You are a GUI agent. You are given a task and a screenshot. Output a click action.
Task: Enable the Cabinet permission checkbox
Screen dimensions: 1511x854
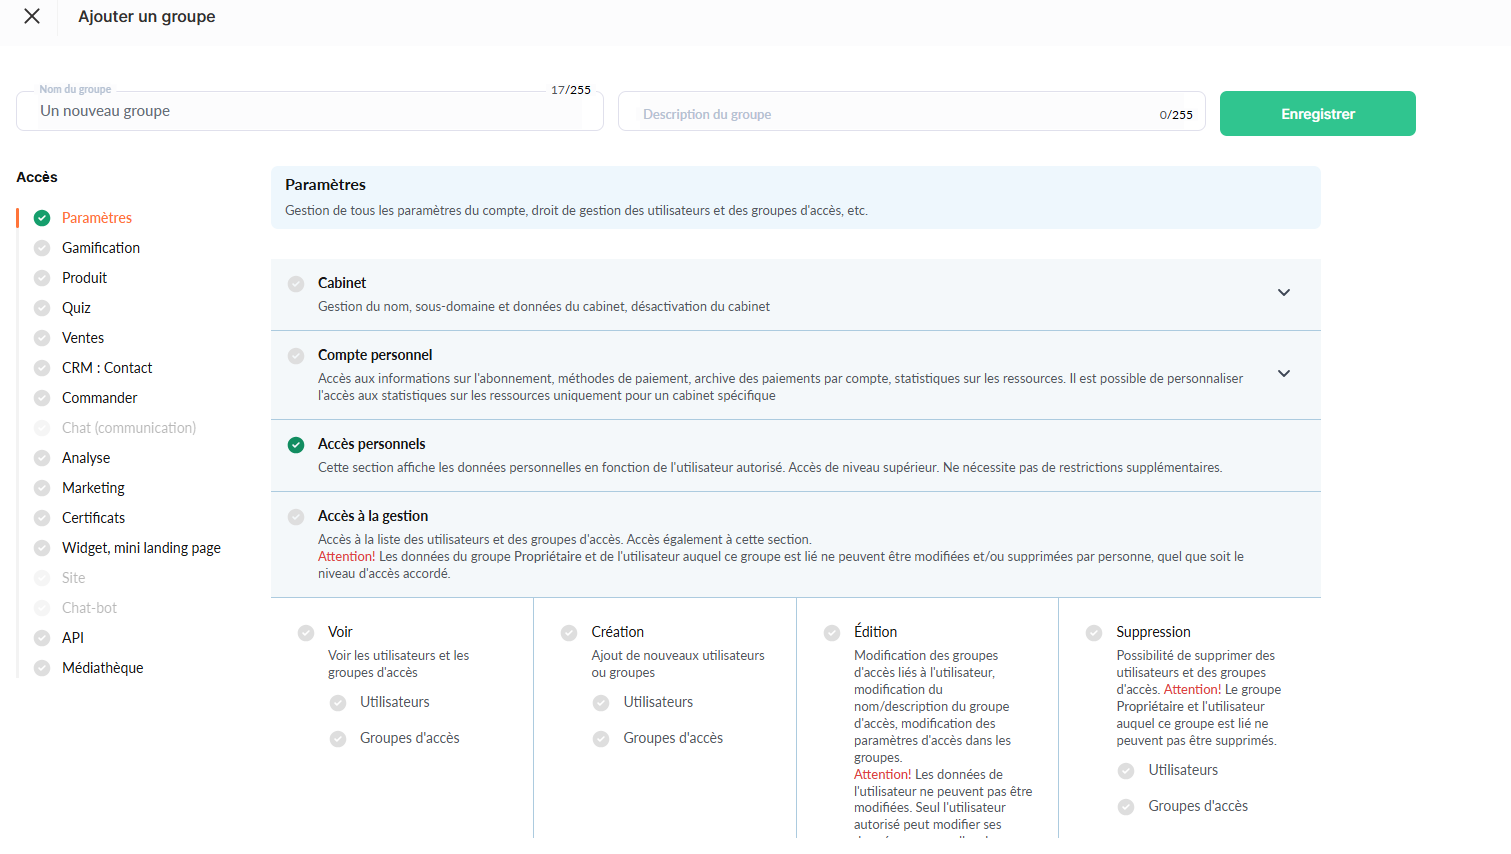click(x=296, y=284)
